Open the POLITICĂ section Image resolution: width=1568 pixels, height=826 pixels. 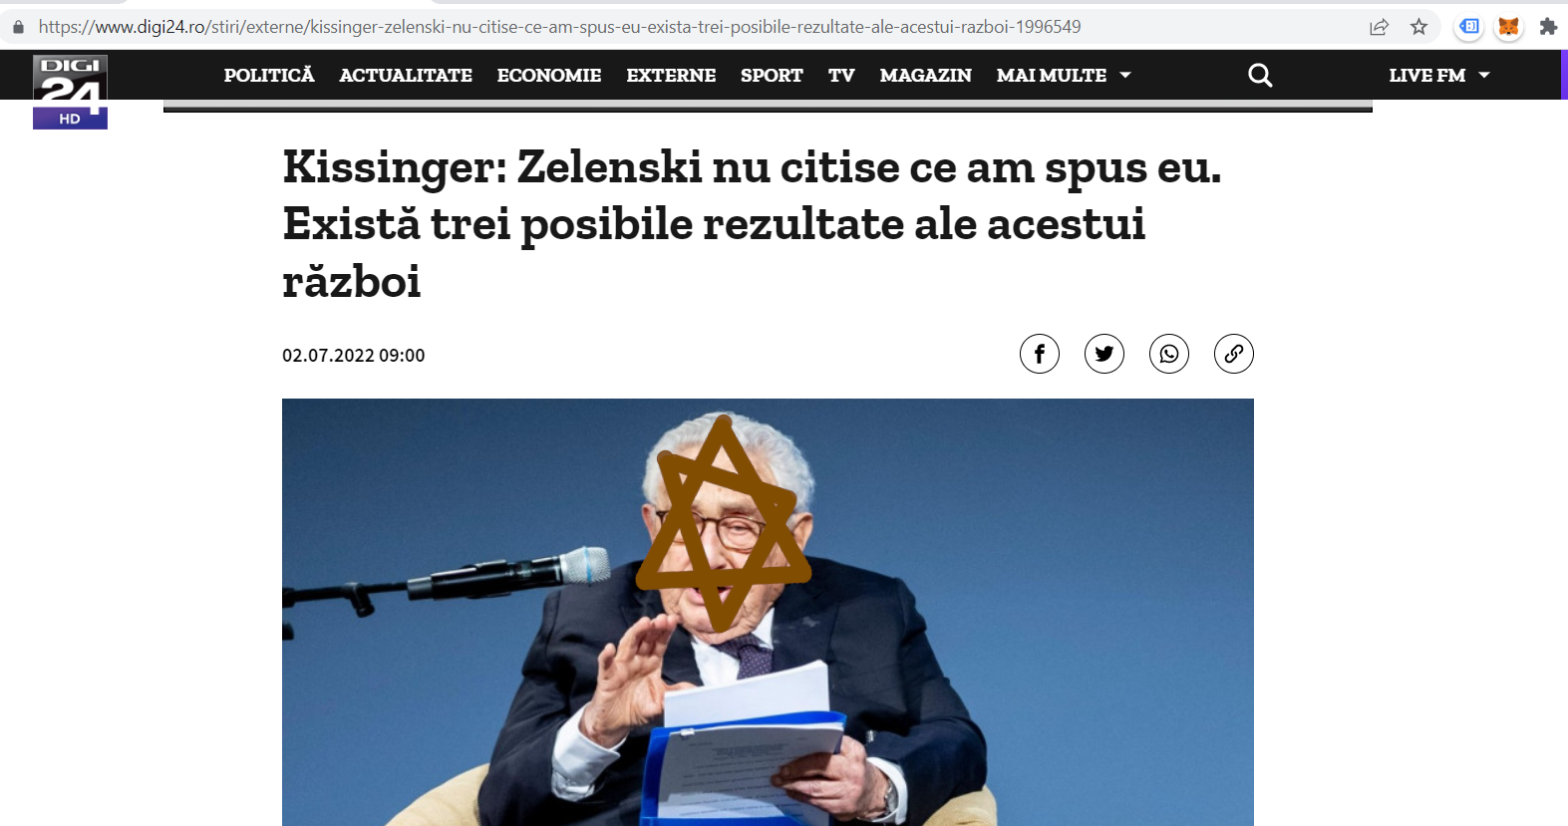(269, 75)
